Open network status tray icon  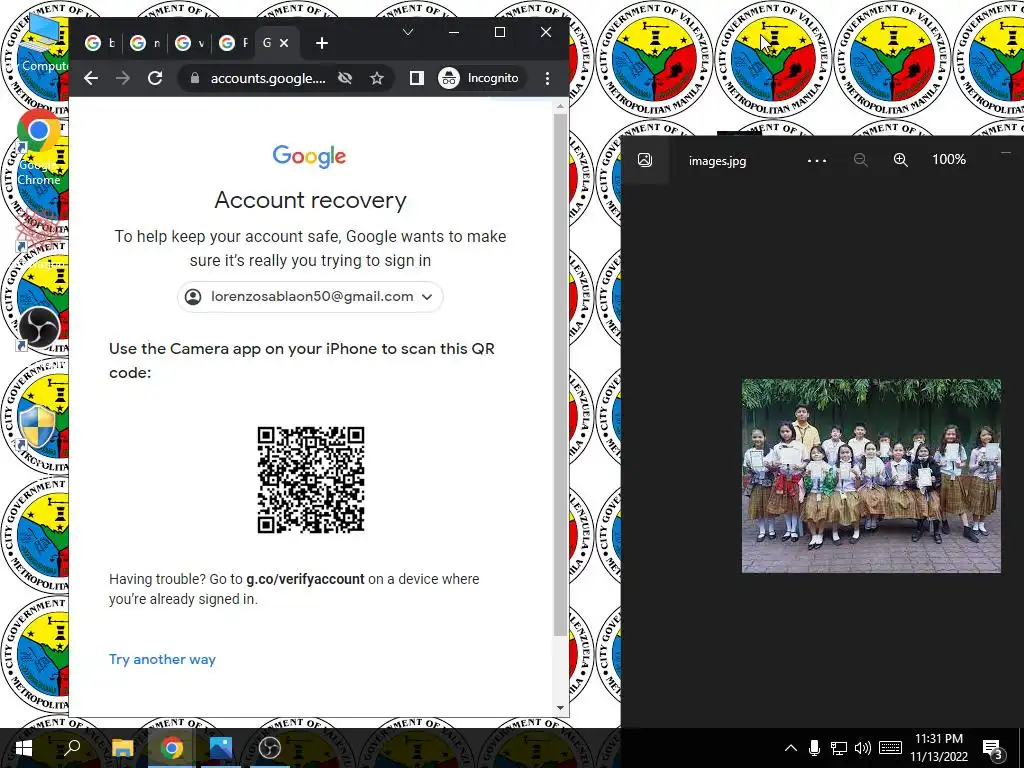coord(839,748)
